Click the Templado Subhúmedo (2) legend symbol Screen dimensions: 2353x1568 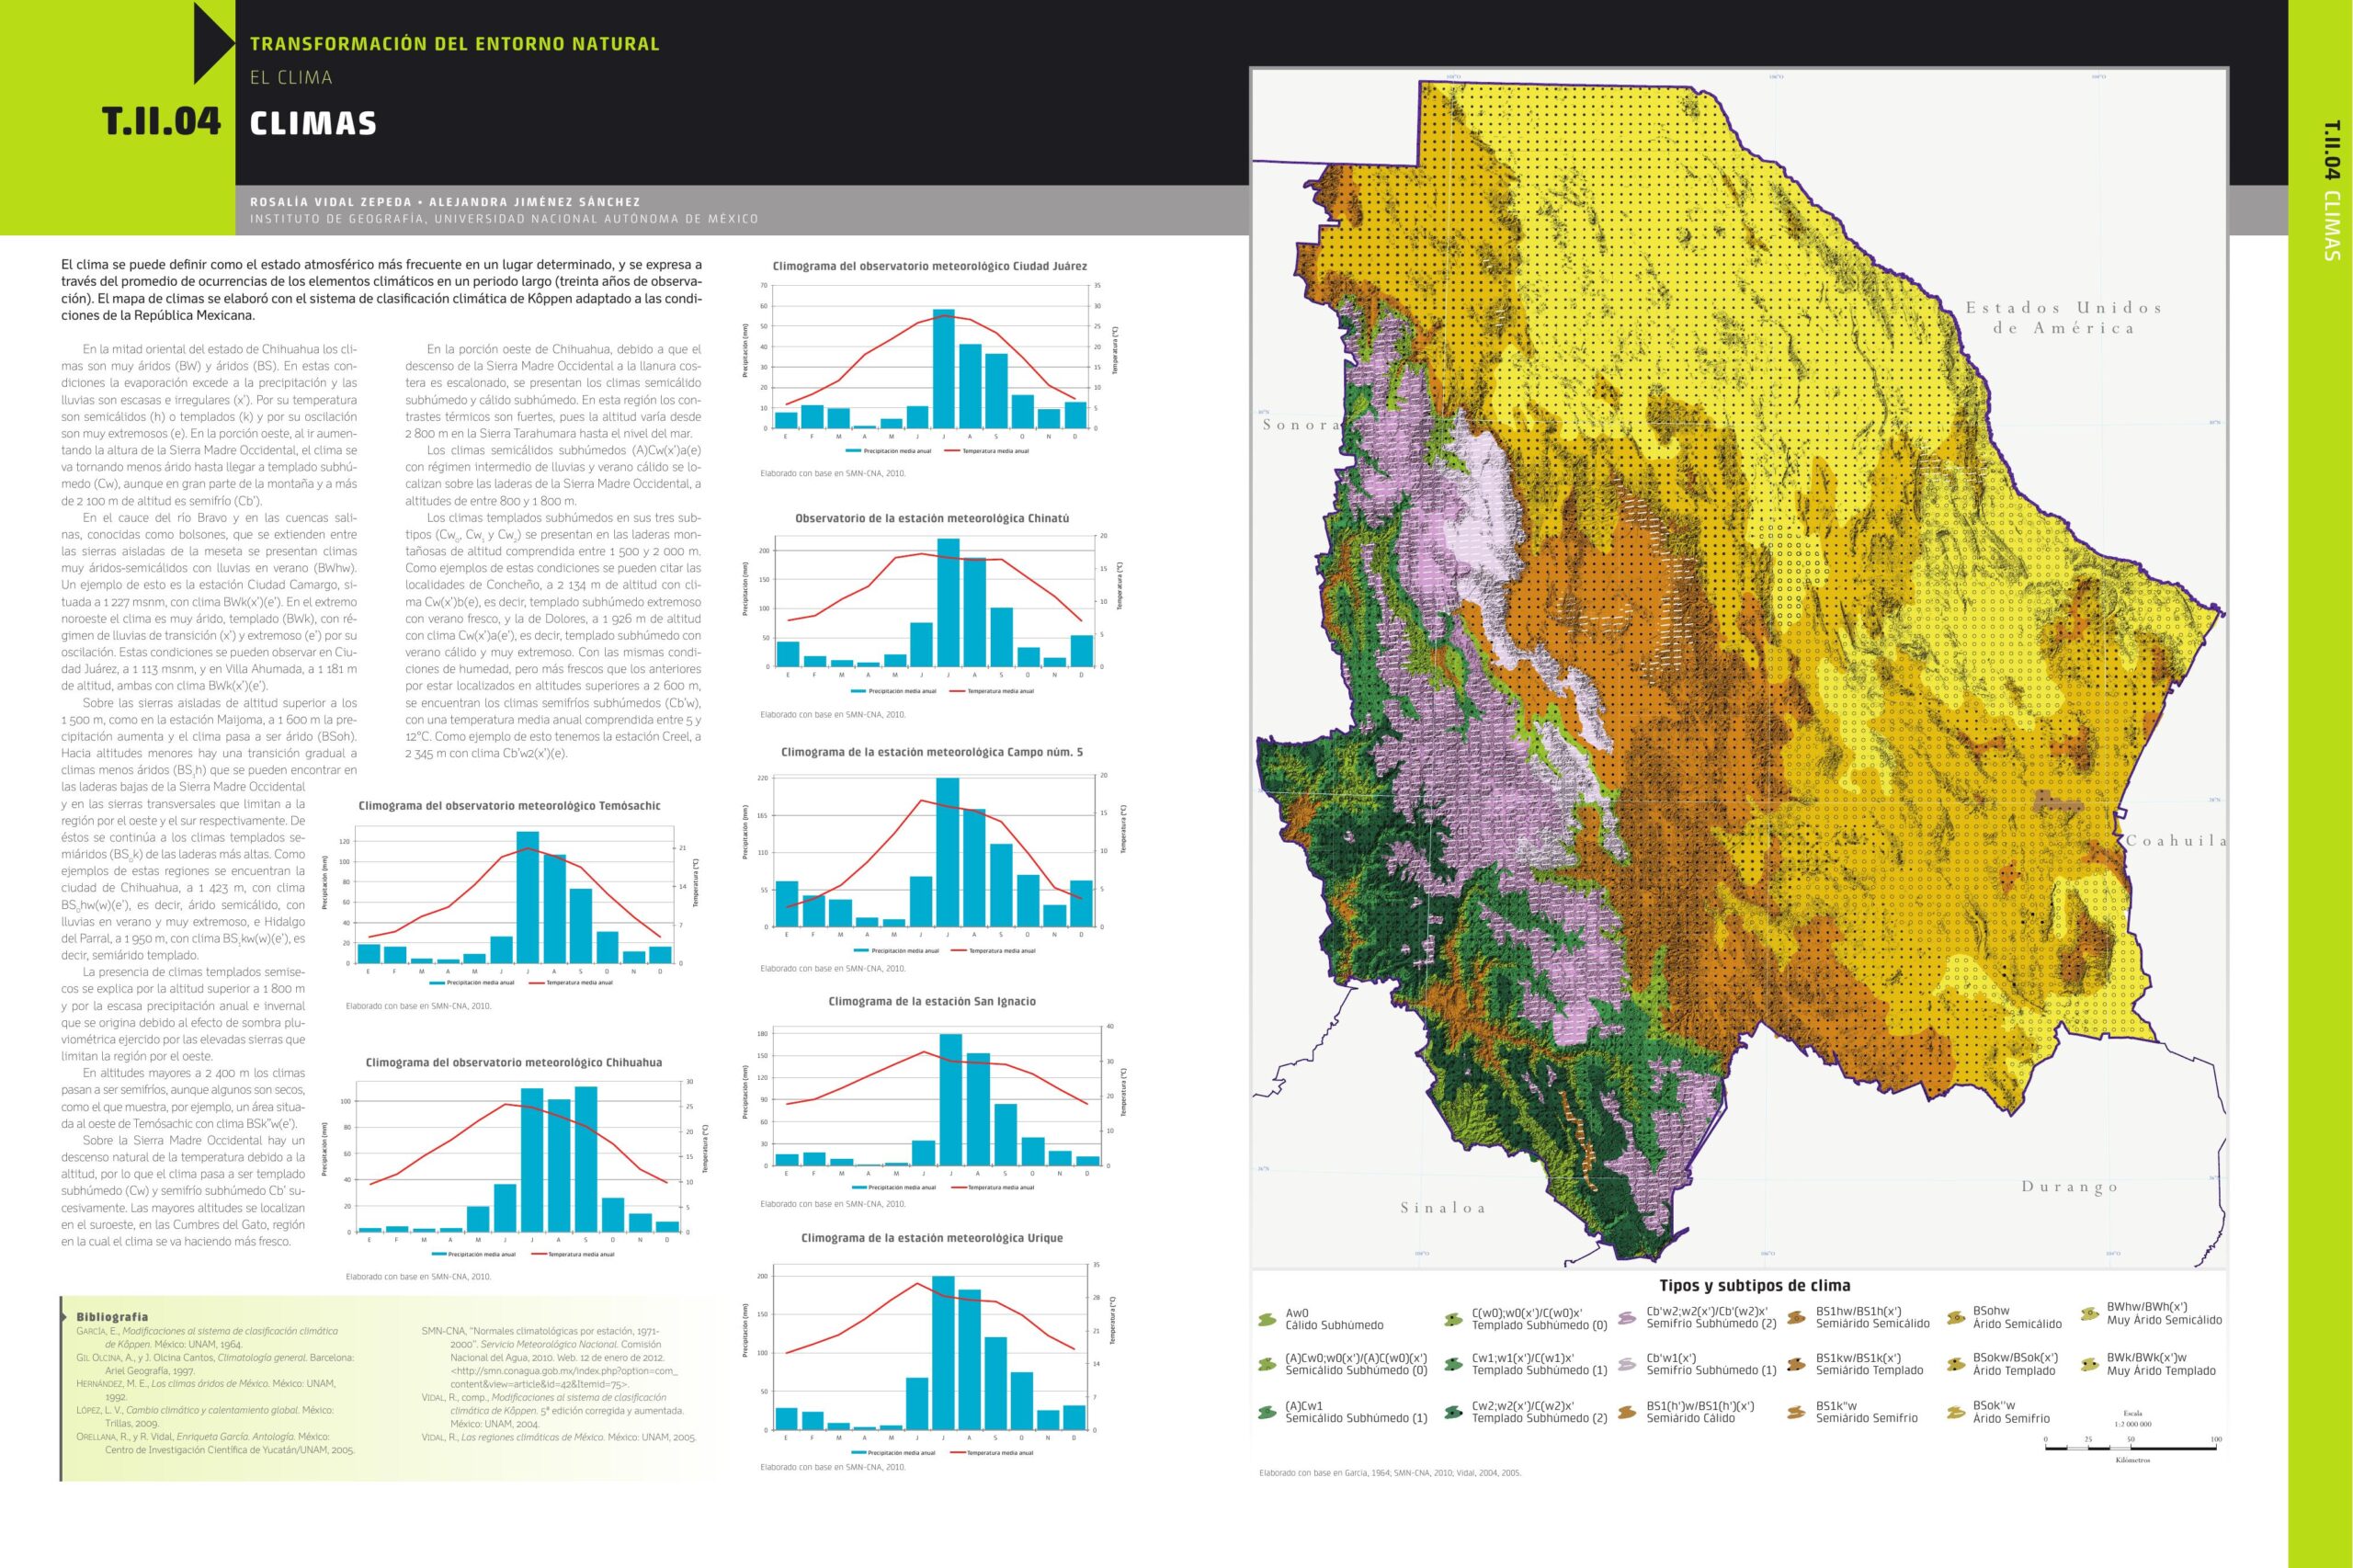1454,1414
